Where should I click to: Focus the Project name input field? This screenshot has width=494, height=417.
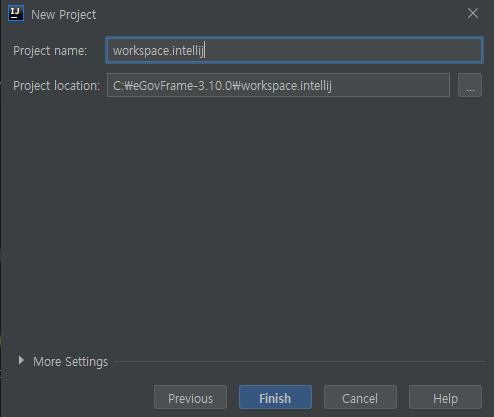click(294, 50)
